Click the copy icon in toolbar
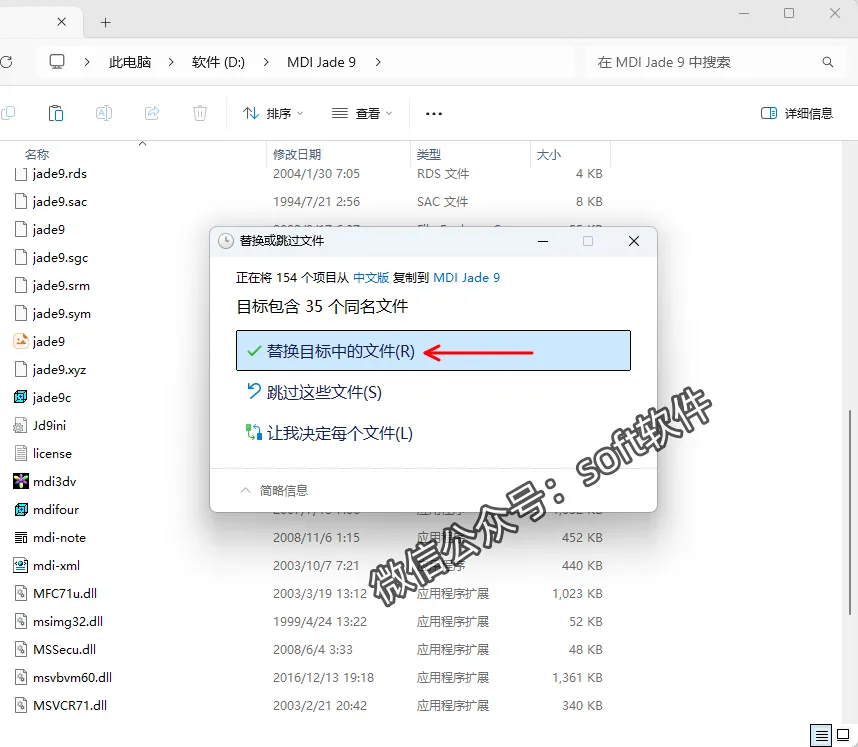This screenshot has height=747, width=858. tap(8, 113)
